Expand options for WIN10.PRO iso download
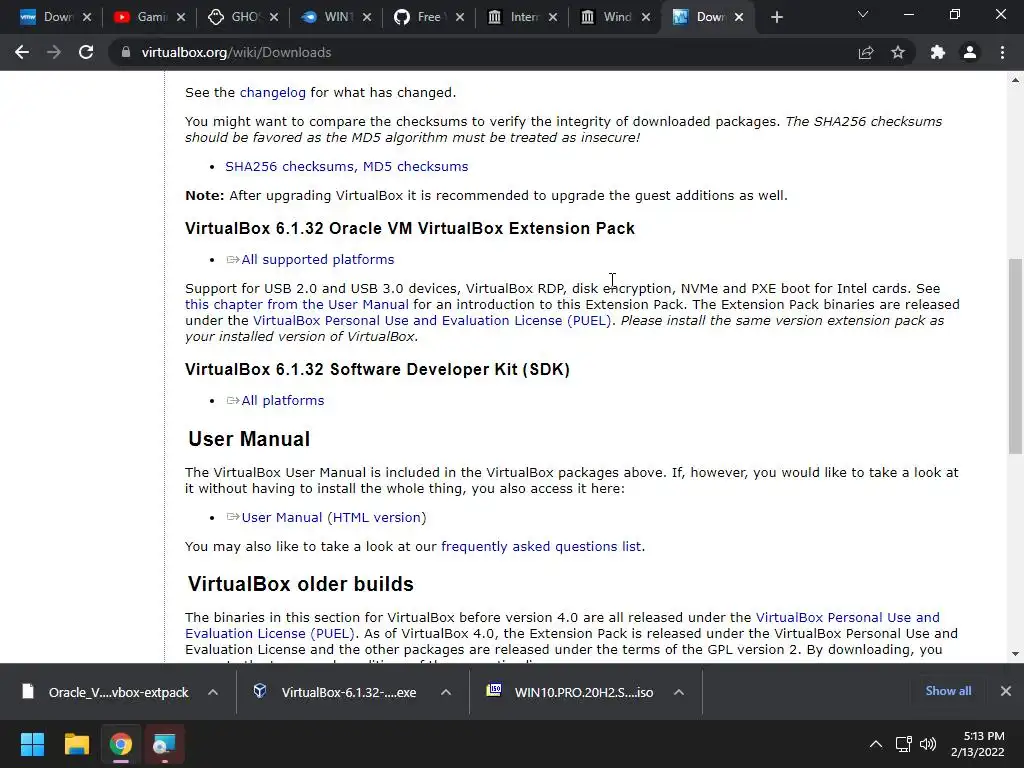 coord(679,692)
